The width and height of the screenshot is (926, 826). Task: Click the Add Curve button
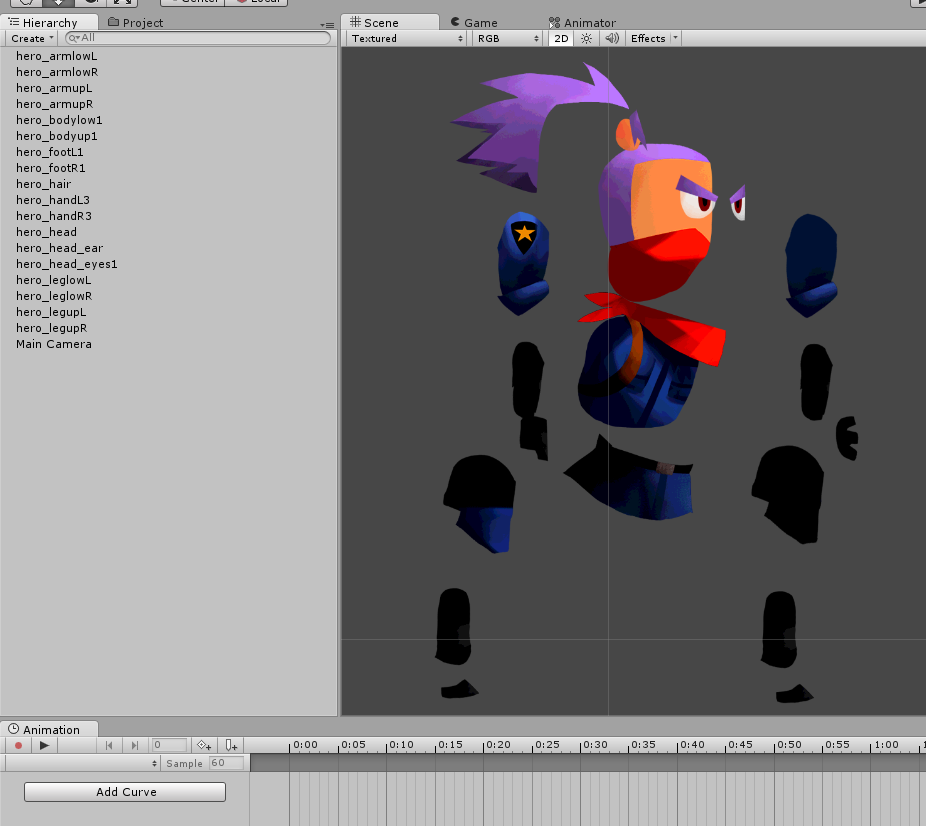click(x=125, y=792)
